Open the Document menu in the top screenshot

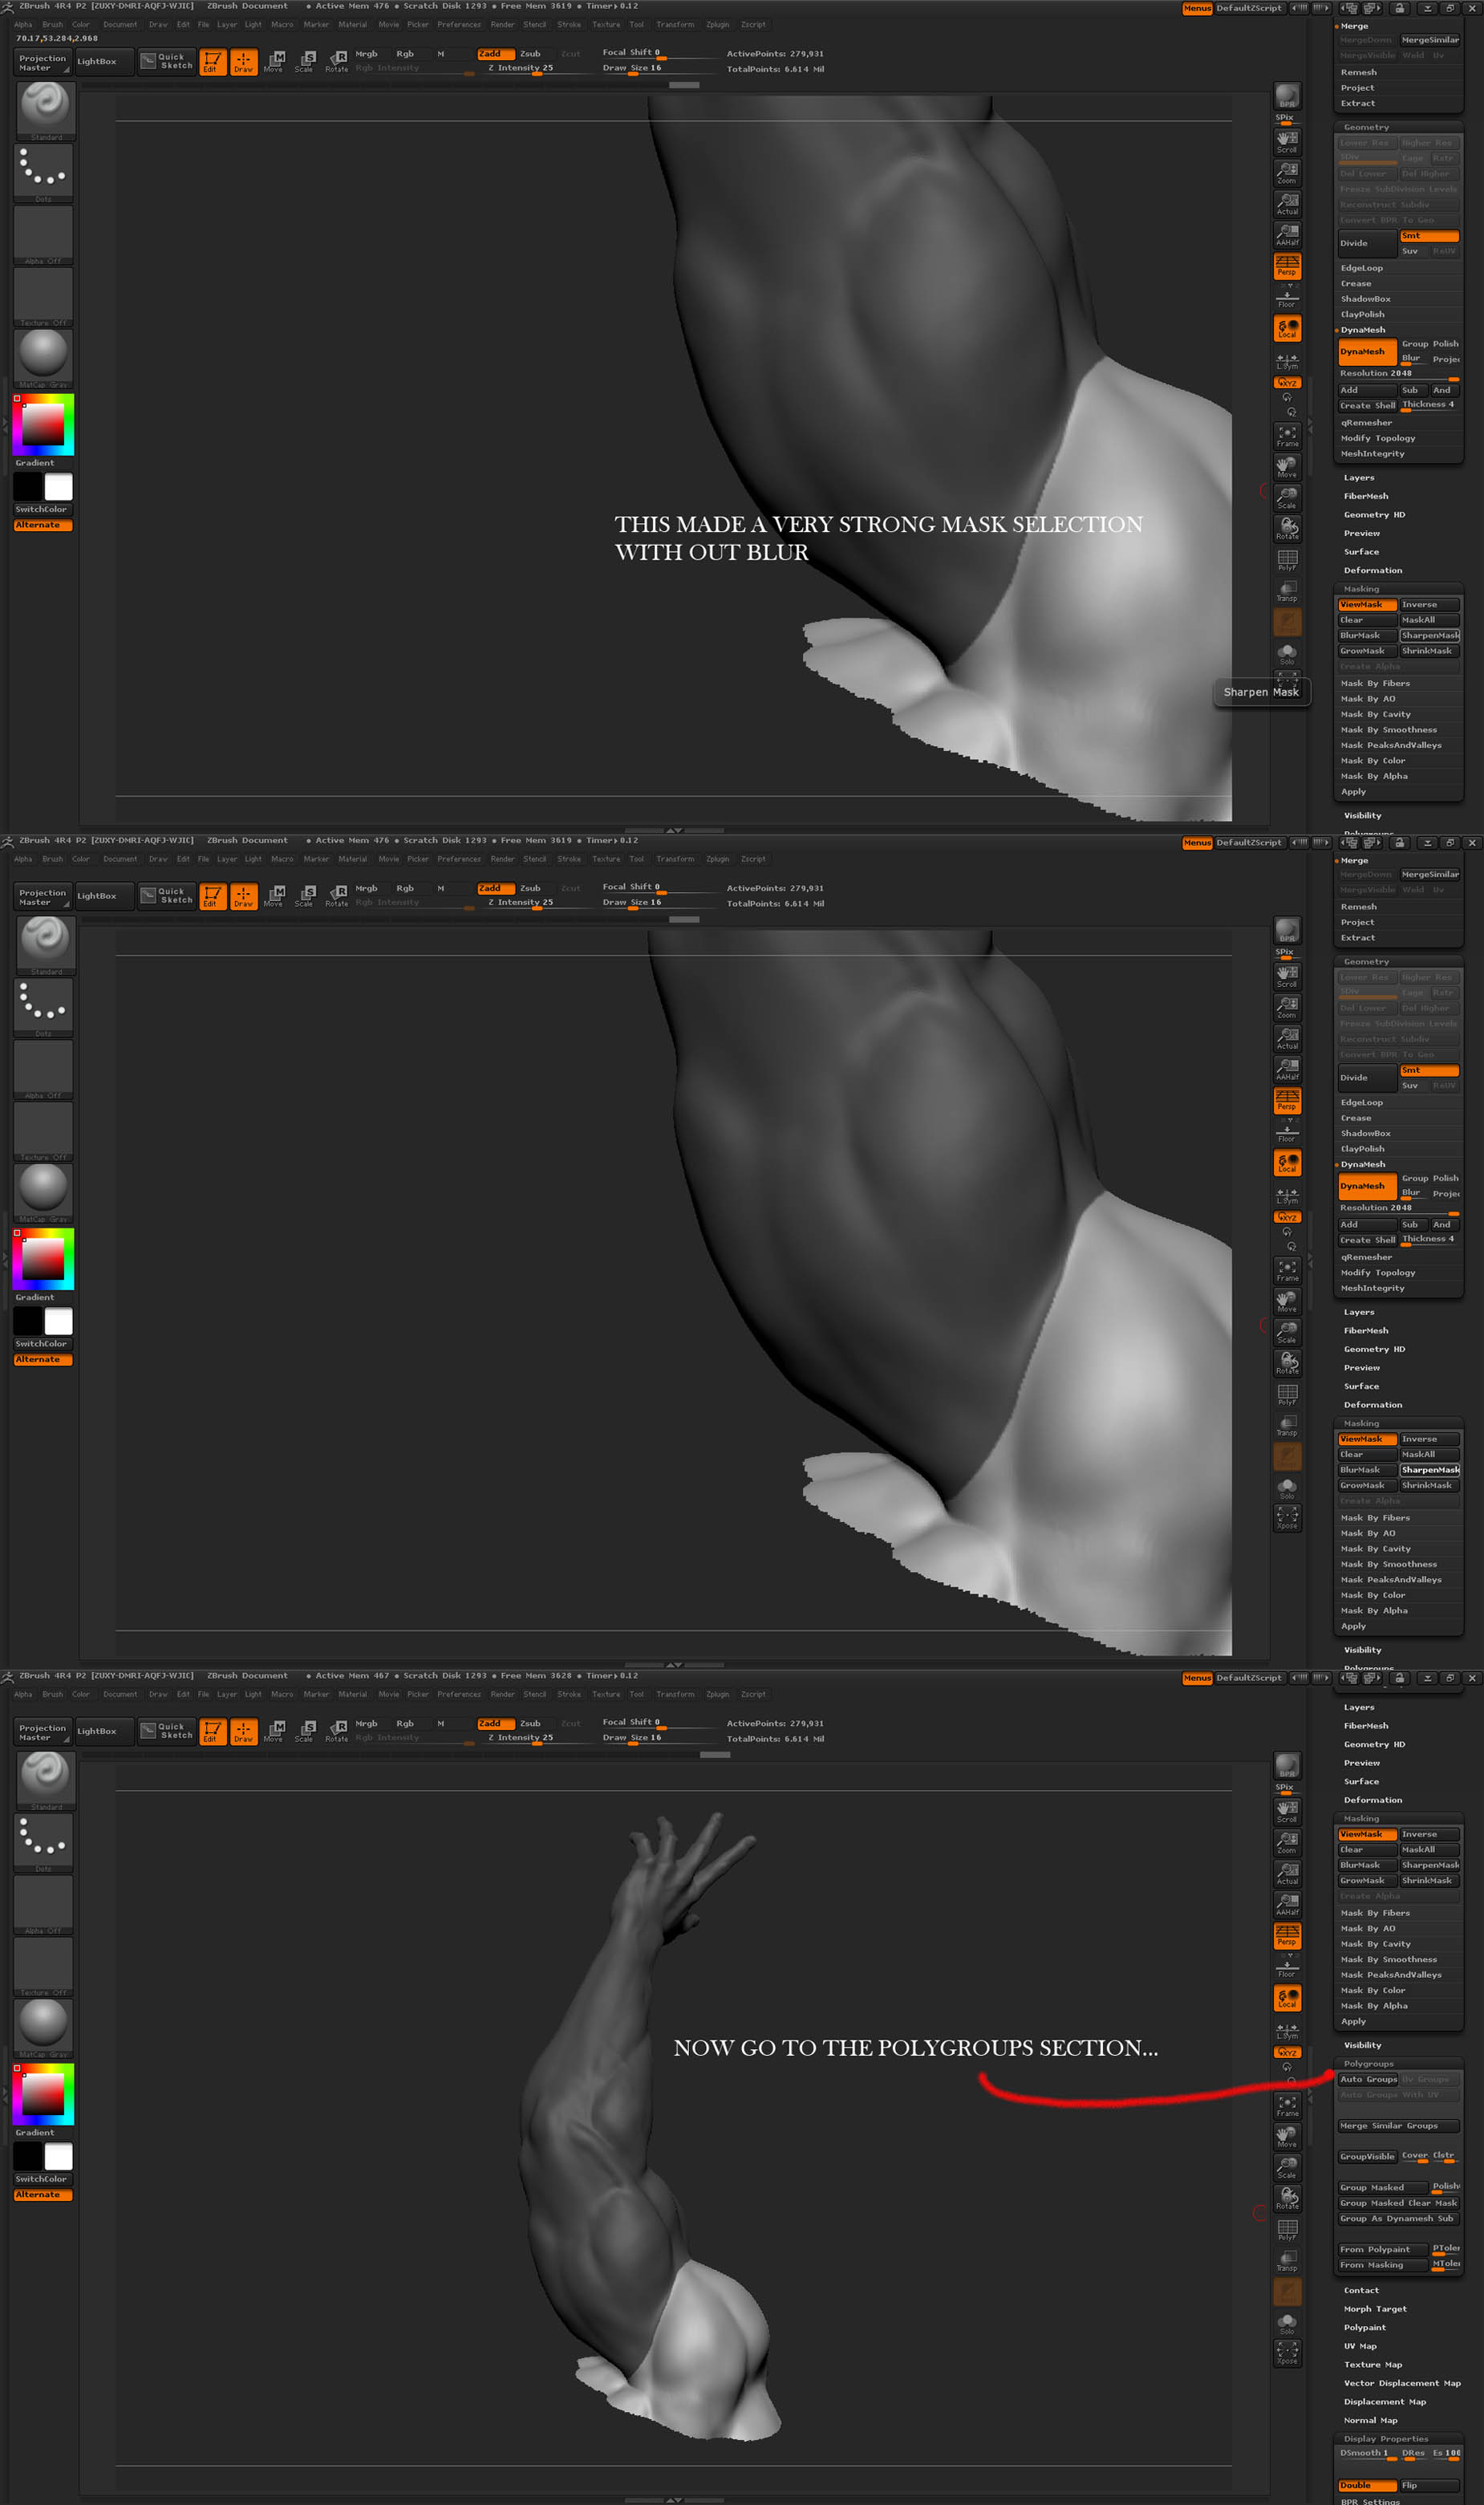tap(120, 24)
